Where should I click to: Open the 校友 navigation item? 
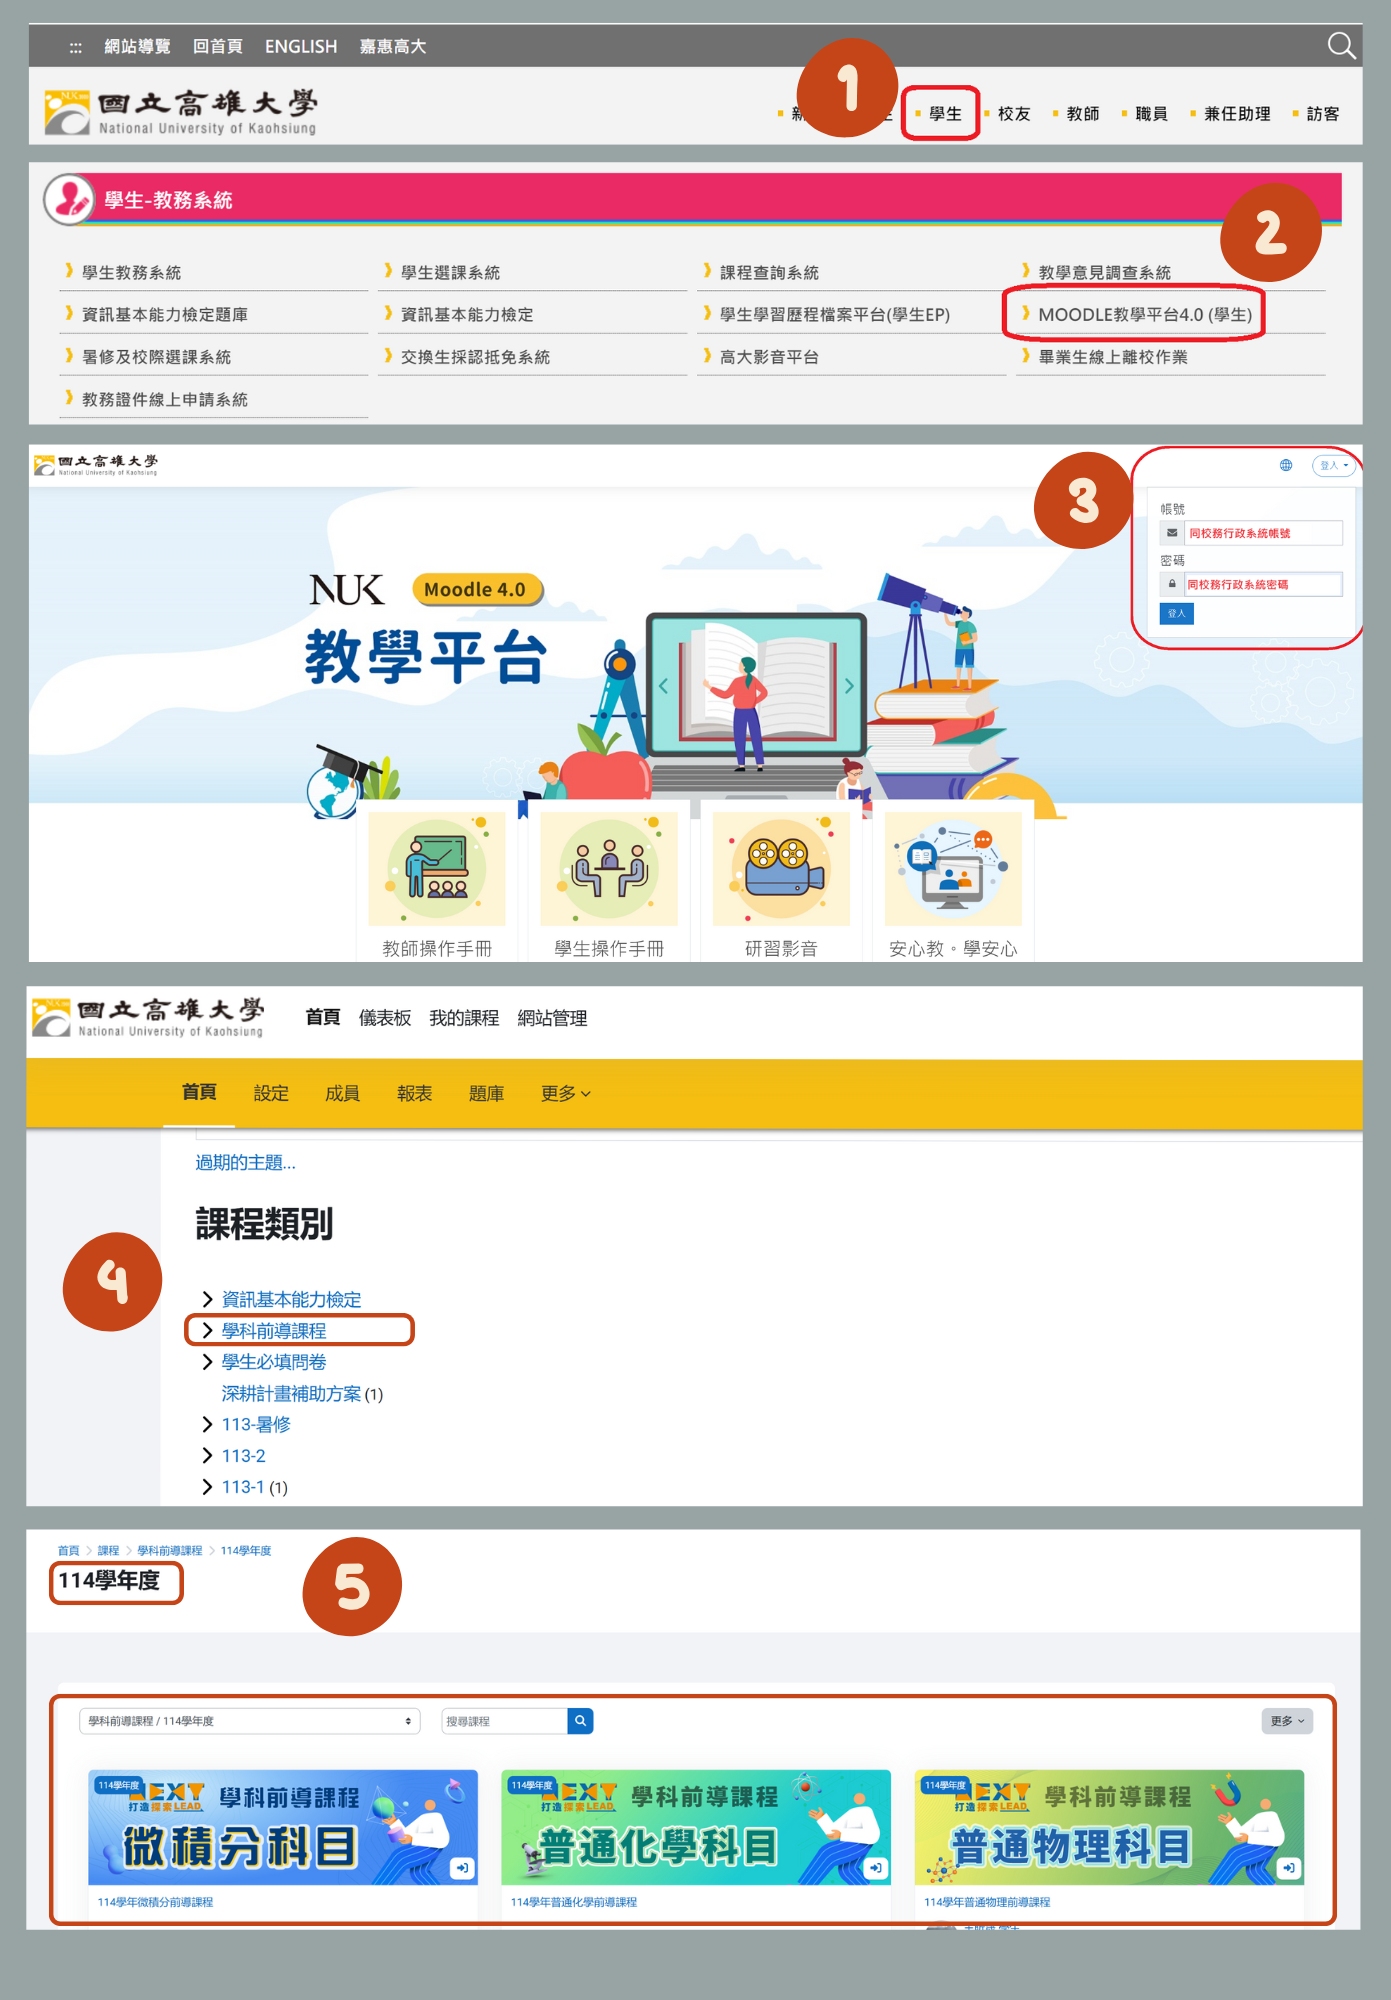pyautogui.click(x=1014, y=114)
